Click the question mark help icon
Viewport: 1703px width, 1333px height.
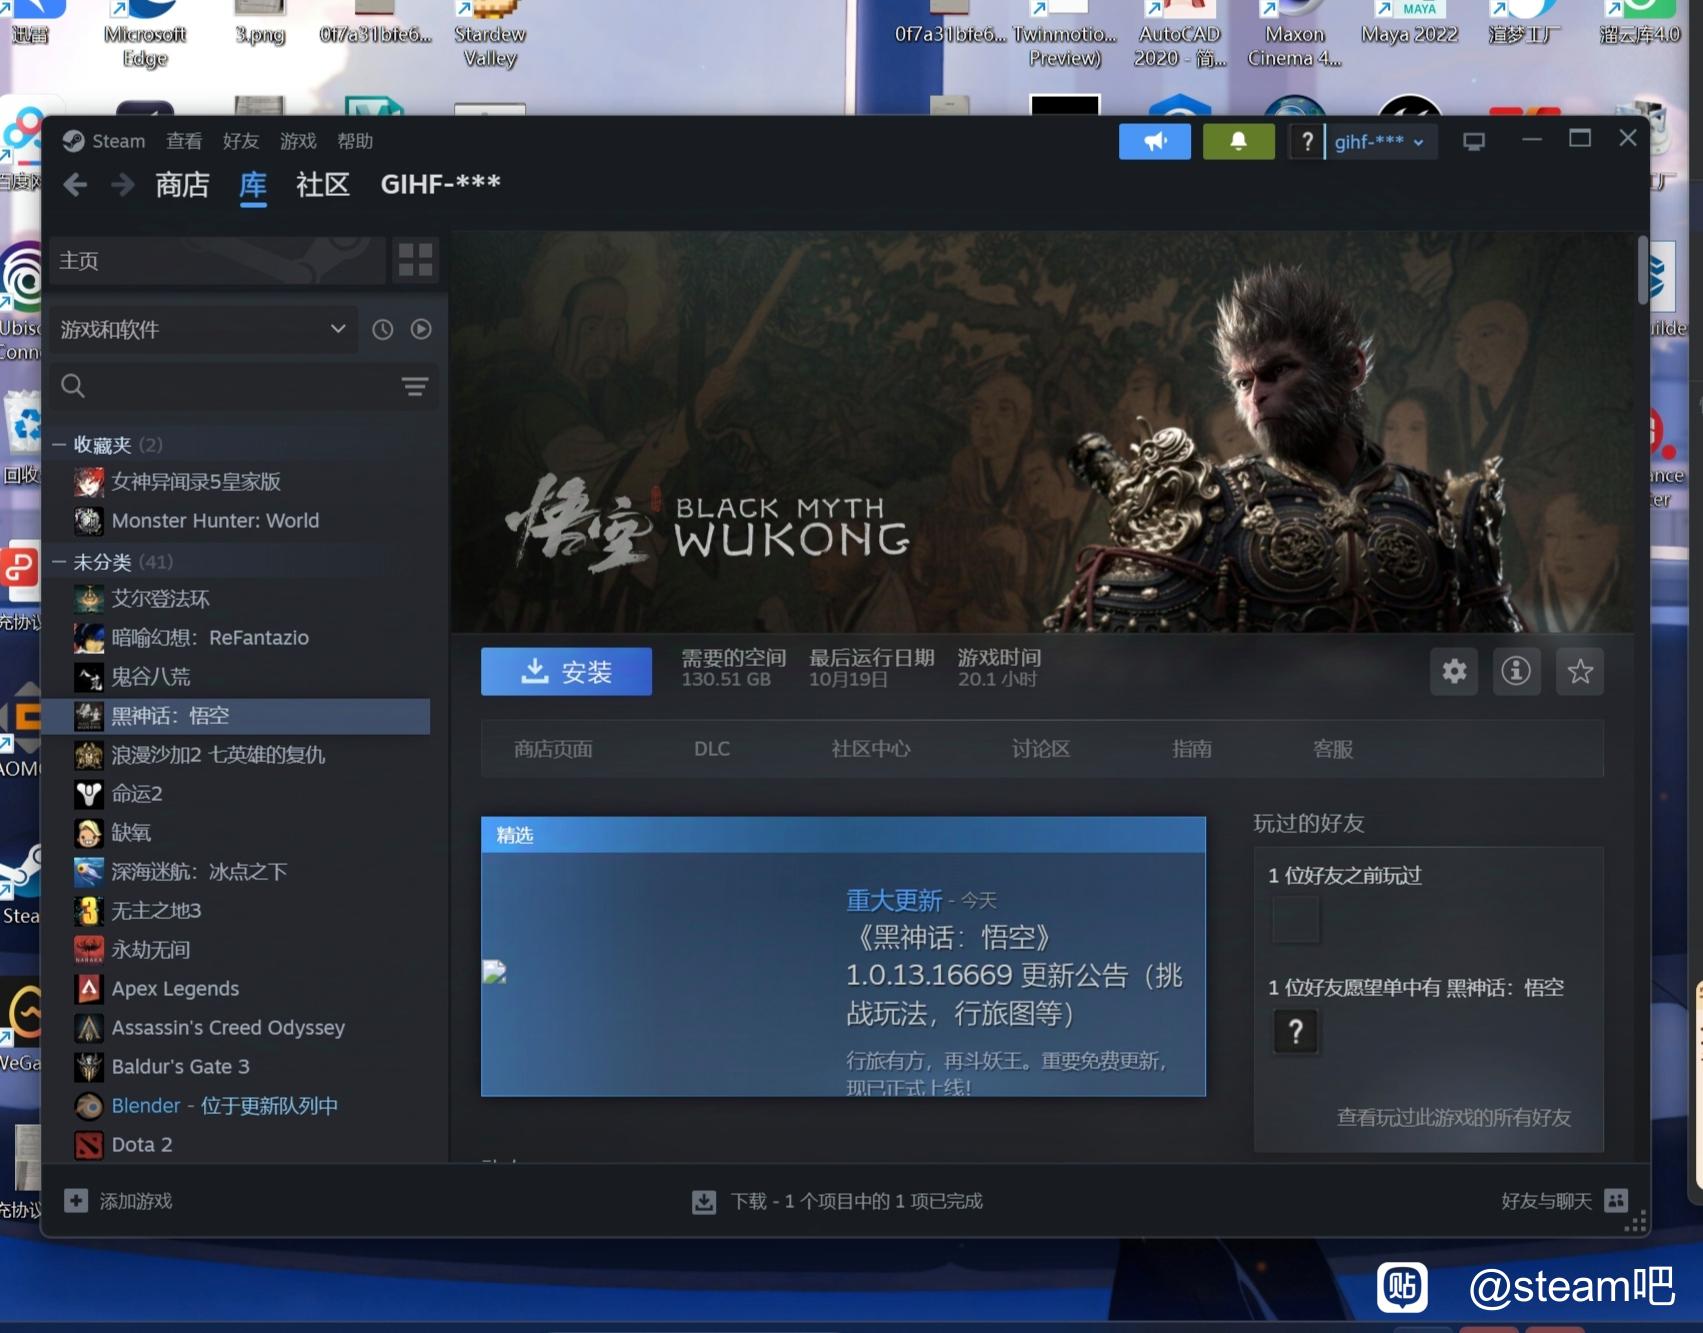[x=1306, y=142]
